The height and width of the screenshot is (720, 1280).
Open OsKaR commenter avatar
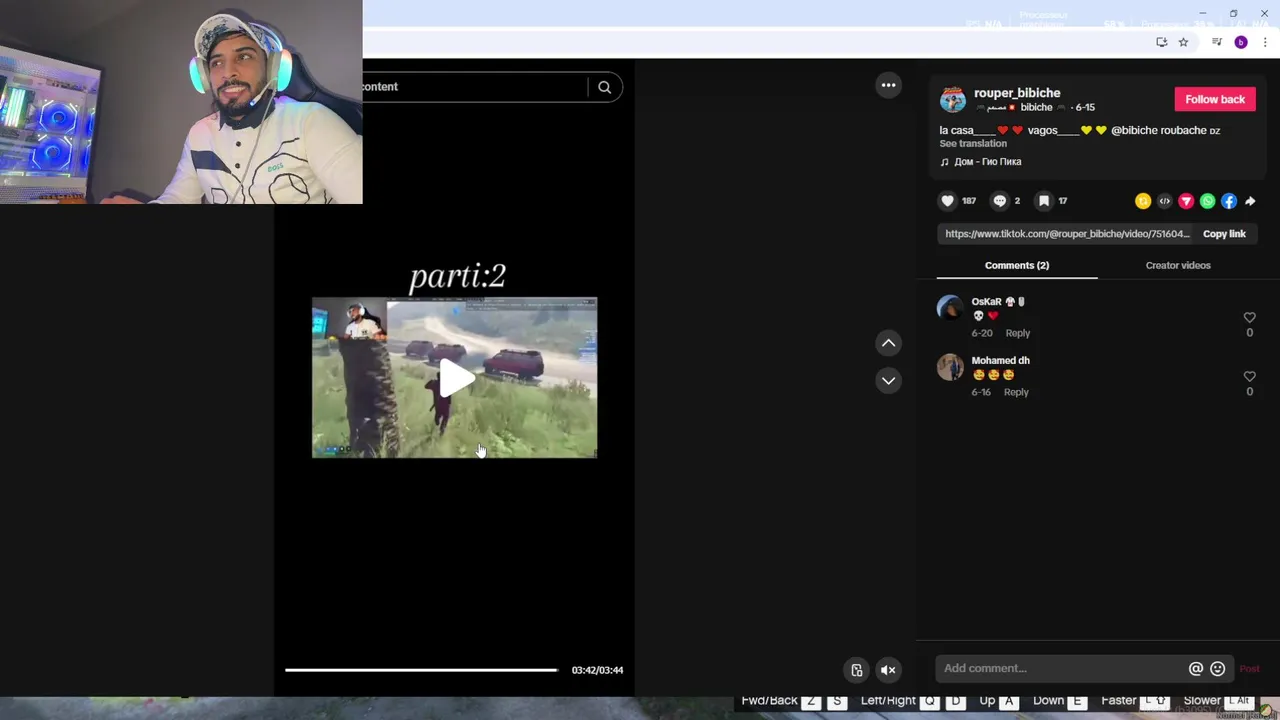pos(950,308)
